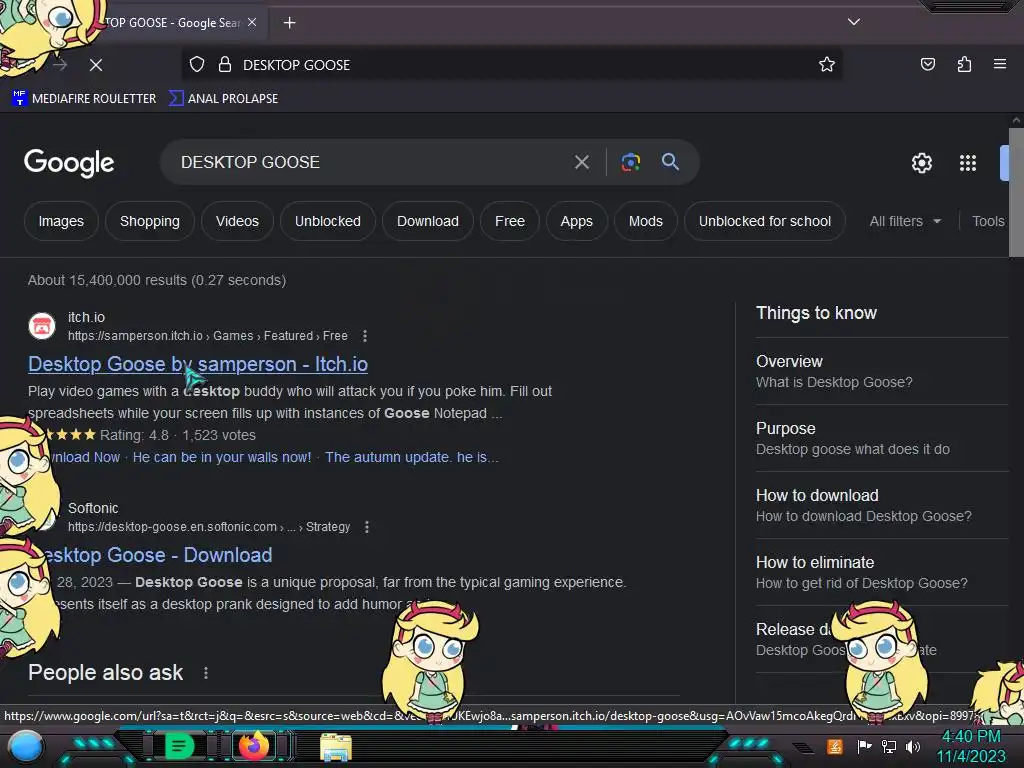Bookmark this page with the star icon
Screen dimensions: 1024x768
point(827,65)
